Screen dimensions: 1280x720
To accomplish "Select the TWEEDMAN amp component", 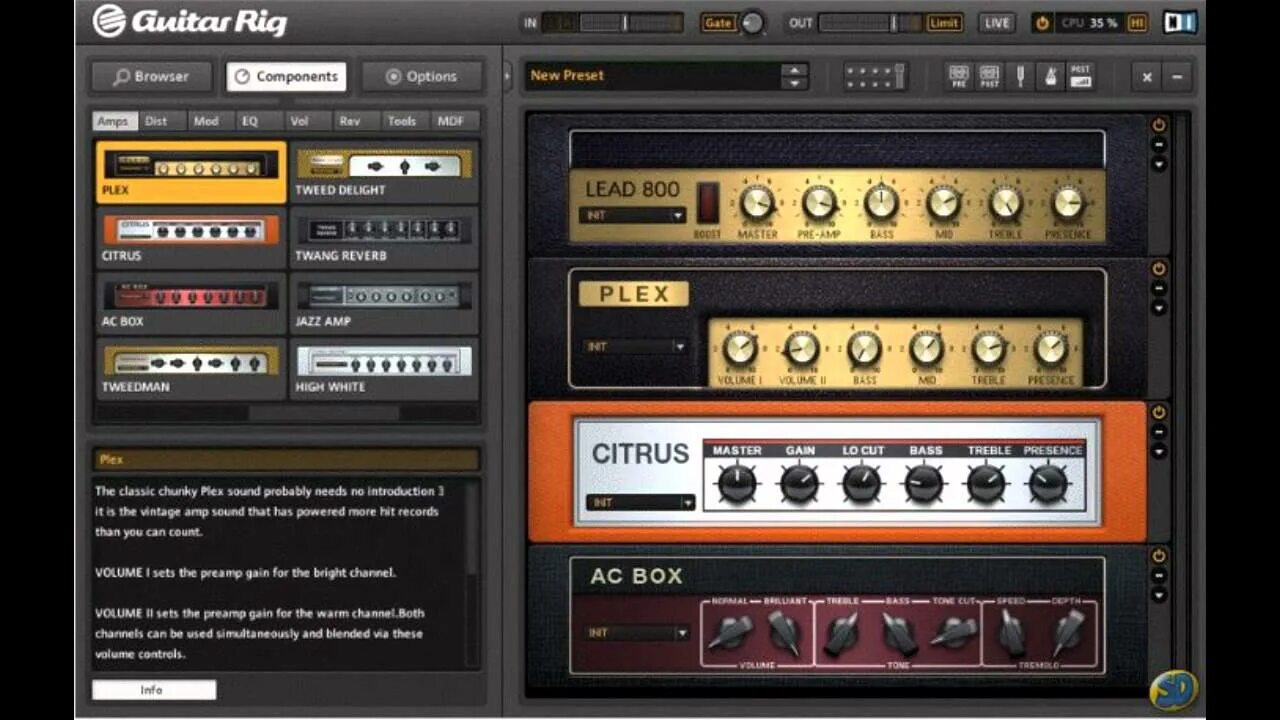I will coord(191,369).
